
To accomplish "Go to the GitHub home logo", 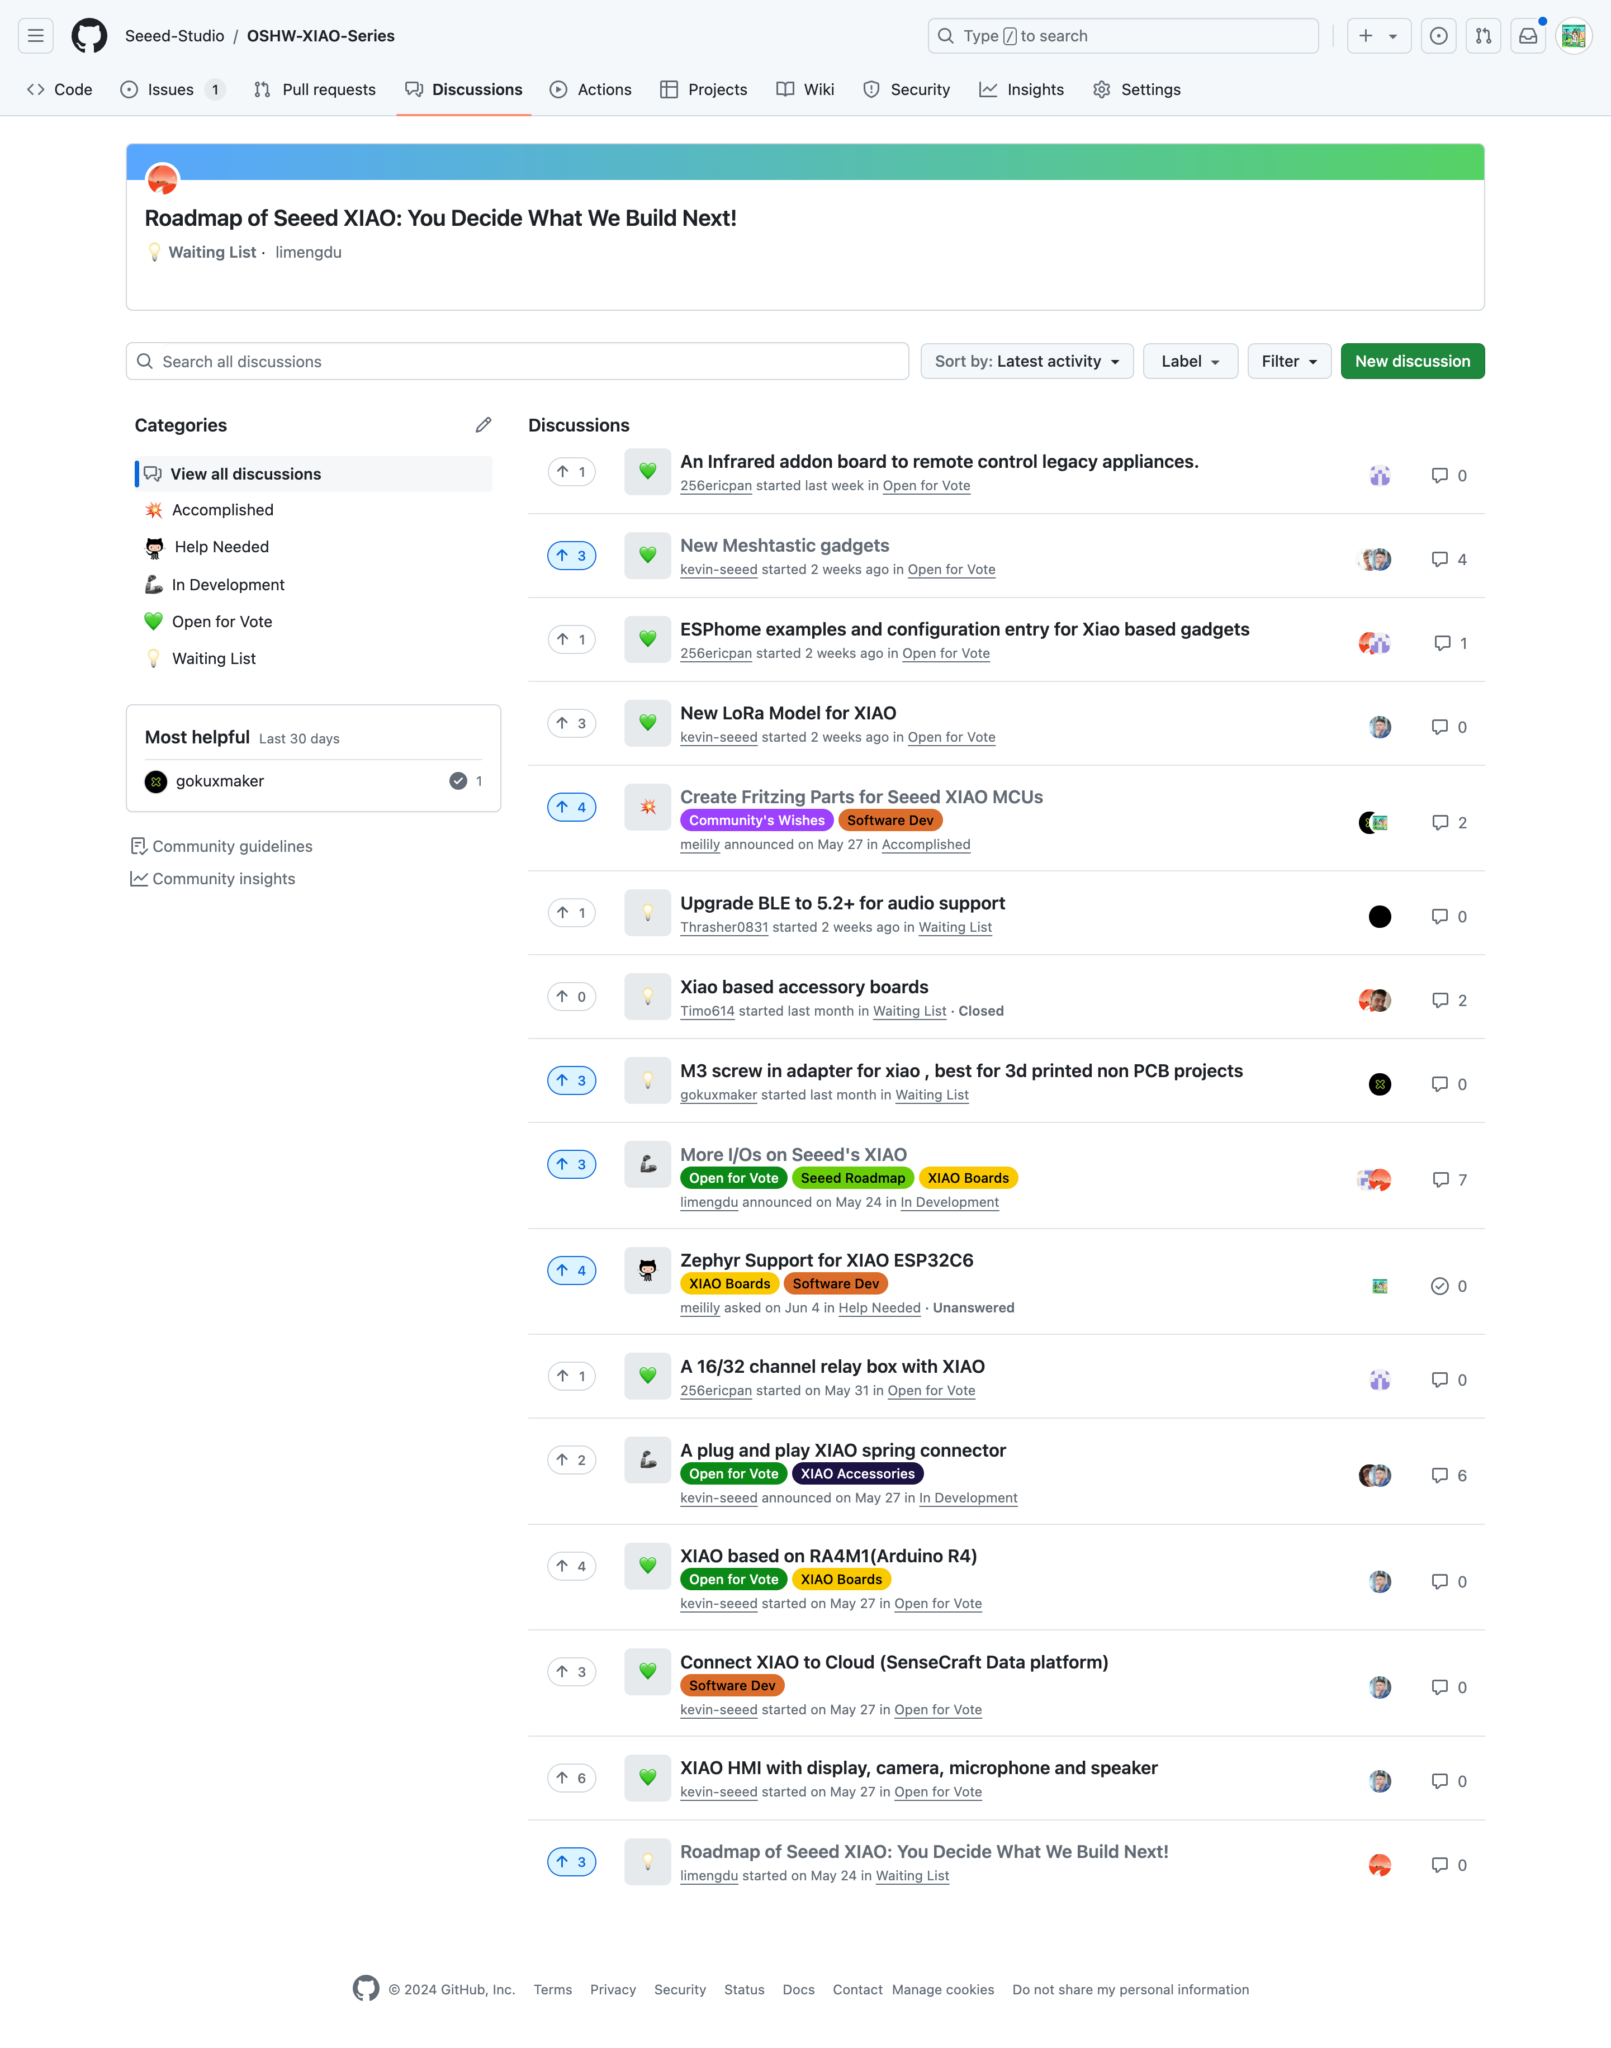I will (x=89, y=36).
